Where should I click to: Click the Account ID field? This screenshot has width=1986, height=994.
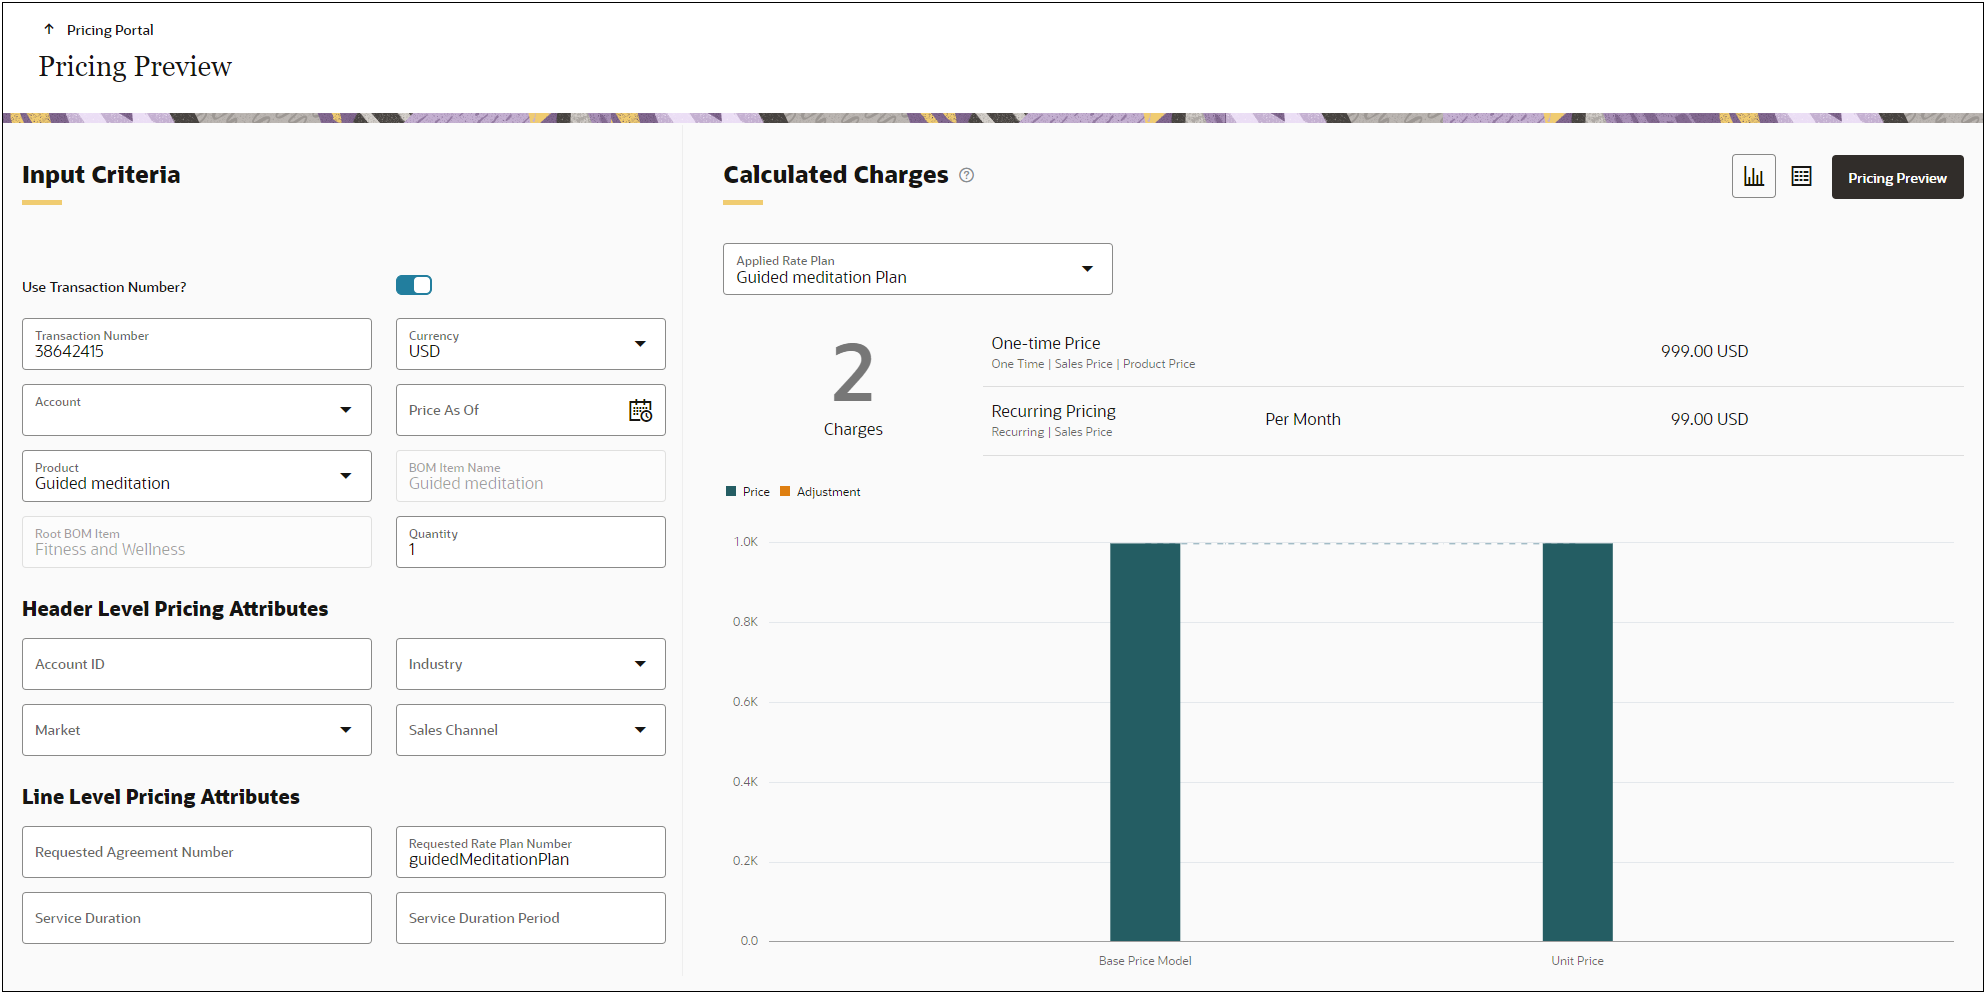pyautogui.click(x=197, y=664)
